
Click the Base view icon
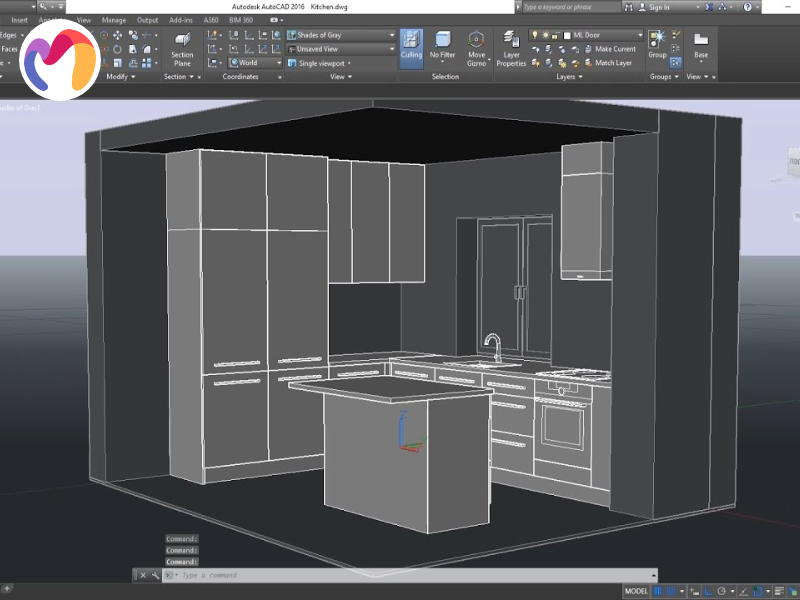pyautogui.click(x=701, y=43)
